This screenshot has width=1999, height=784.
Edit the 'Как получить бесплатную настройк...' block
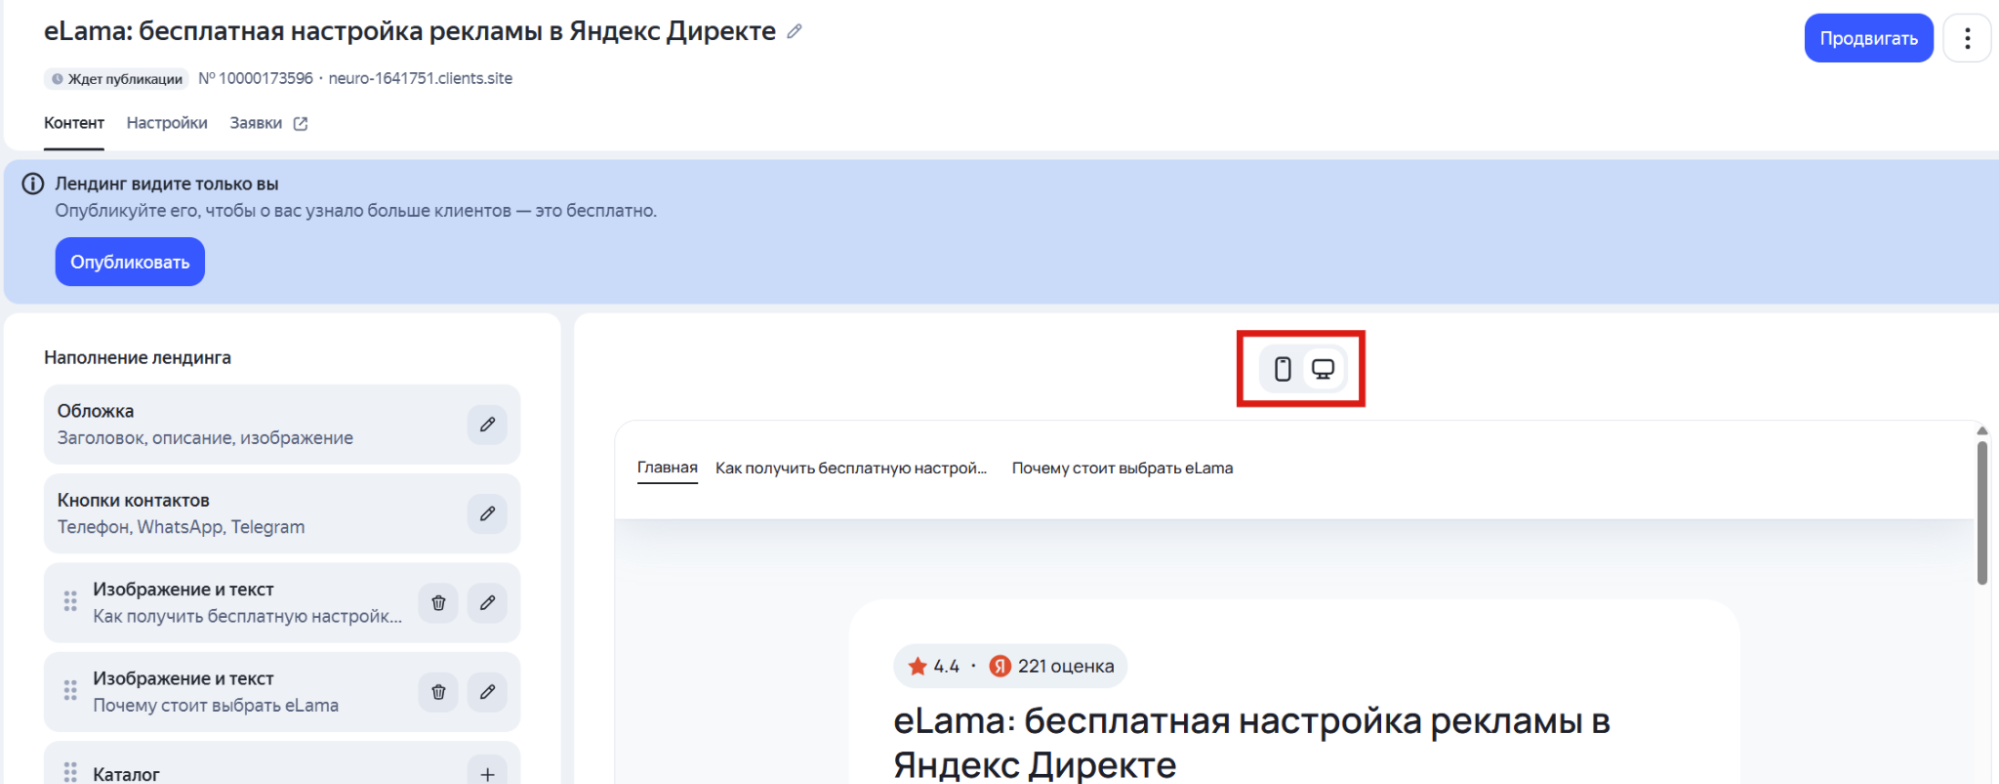pos(487,602)
